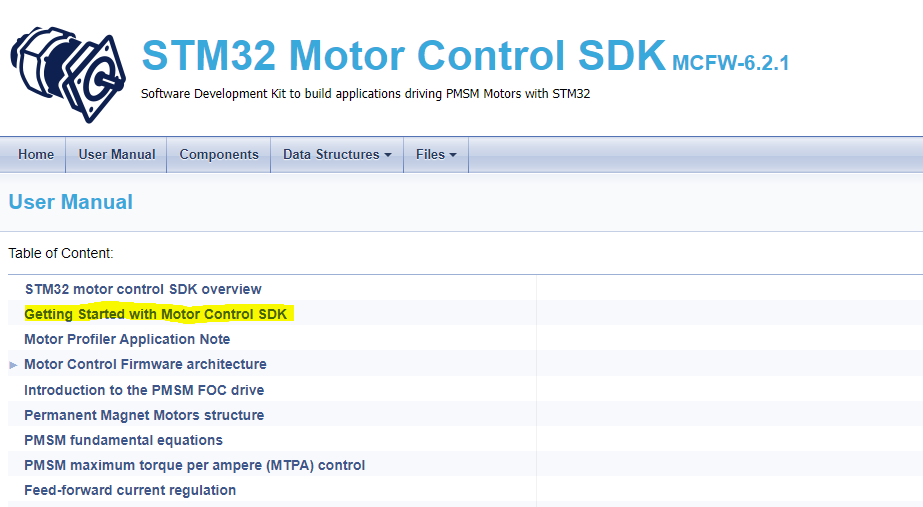Screen dimensions: 923x507
Task: Click the motor logo image
Action: click(x=68, y=74)
